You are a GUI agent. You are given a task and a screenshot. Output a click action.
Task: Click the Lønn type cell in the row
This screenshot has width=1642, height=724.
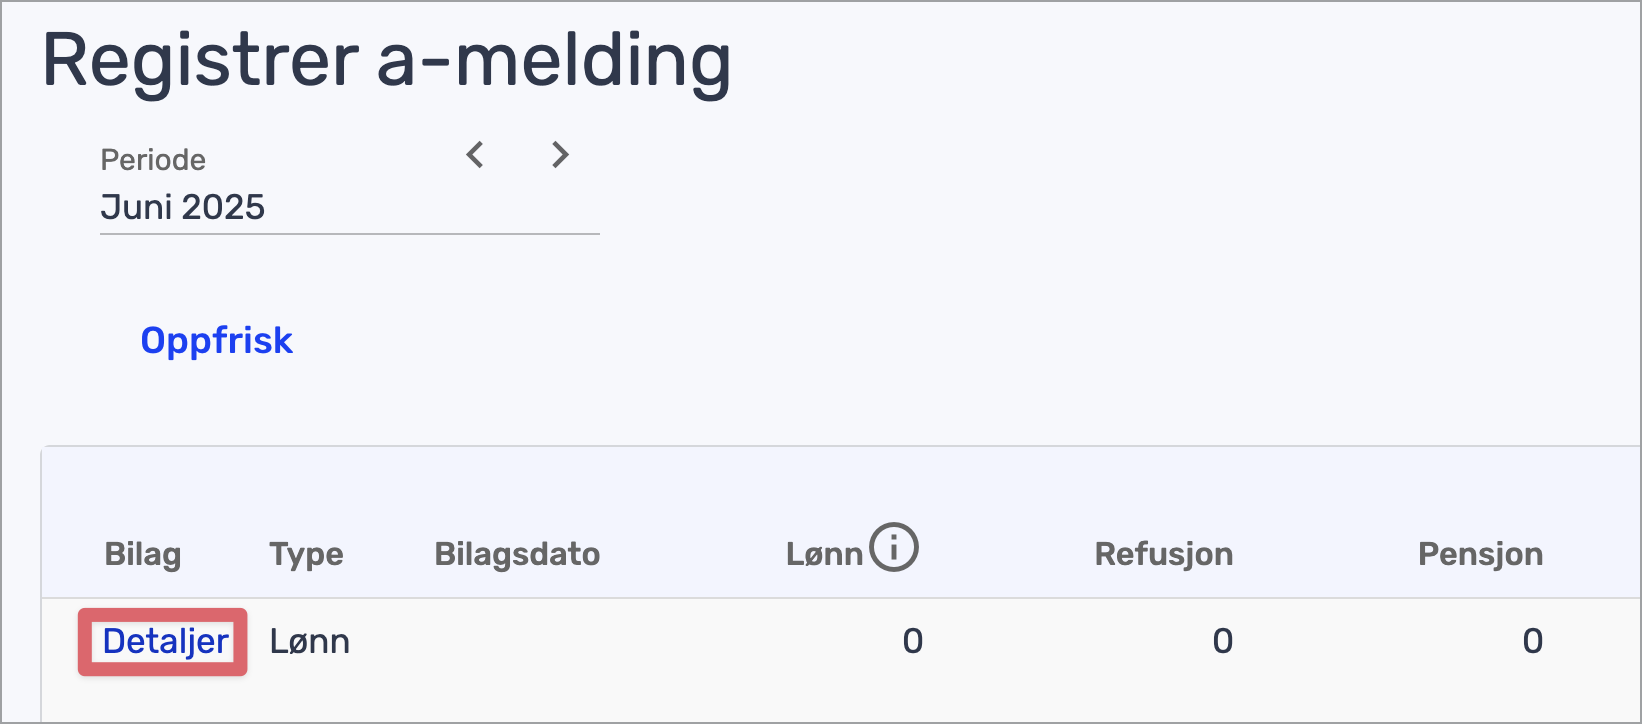point(310,642)
